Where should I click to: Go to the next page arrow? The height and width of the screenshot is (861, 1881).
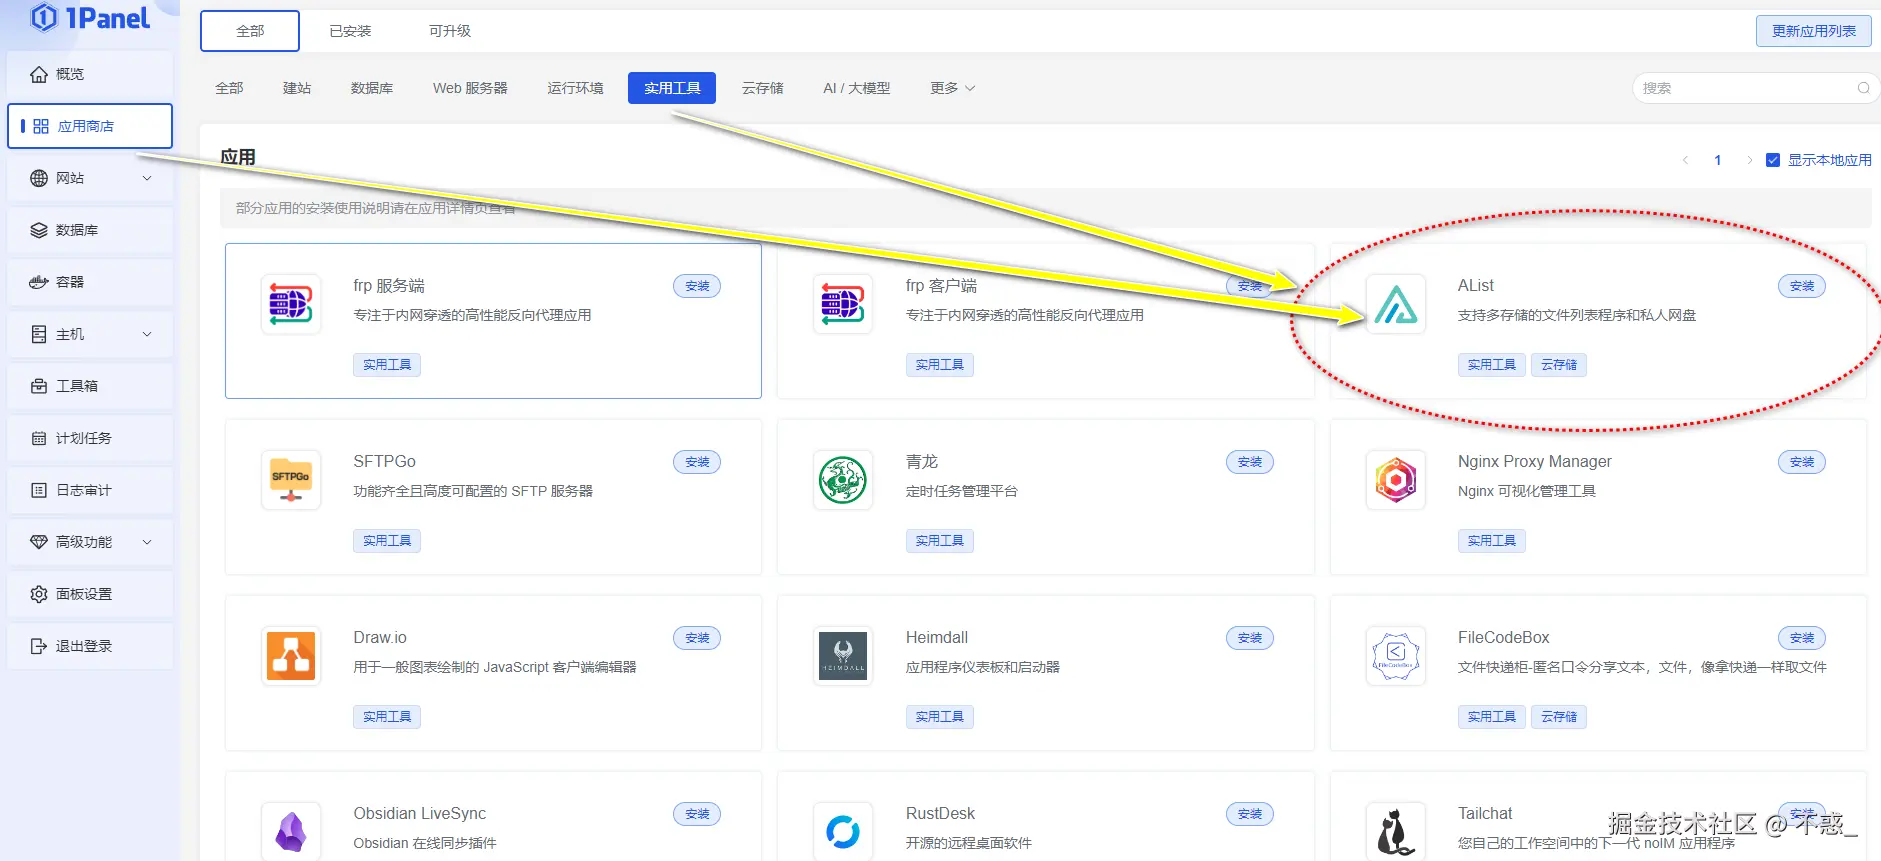click(1749, 160)
